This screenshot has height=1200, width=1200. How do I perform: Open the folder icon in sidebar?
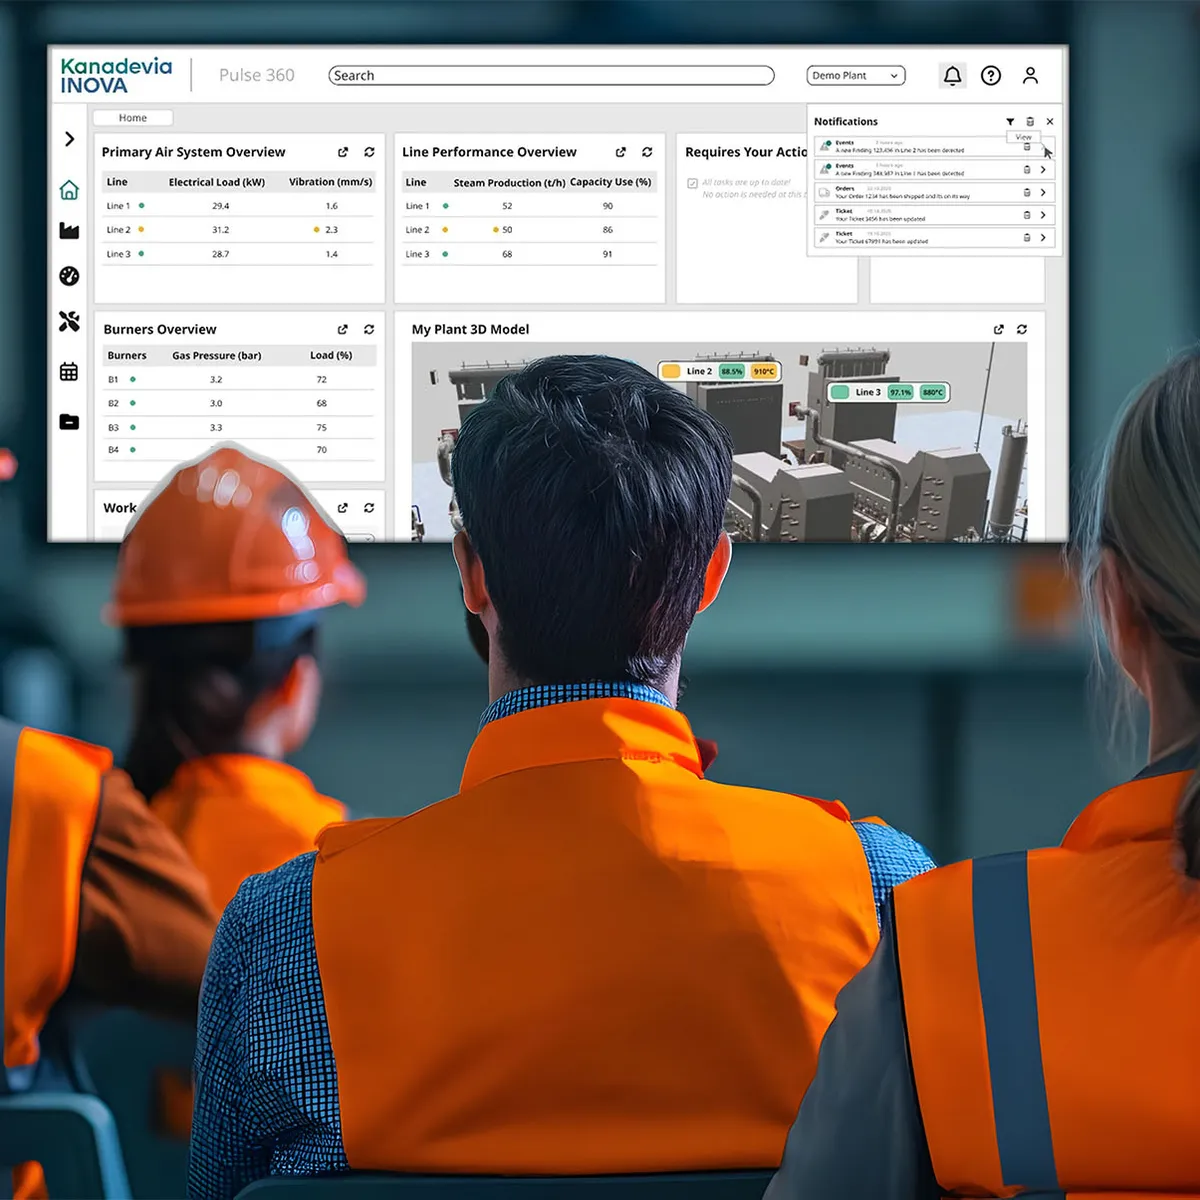coord(69,421)
